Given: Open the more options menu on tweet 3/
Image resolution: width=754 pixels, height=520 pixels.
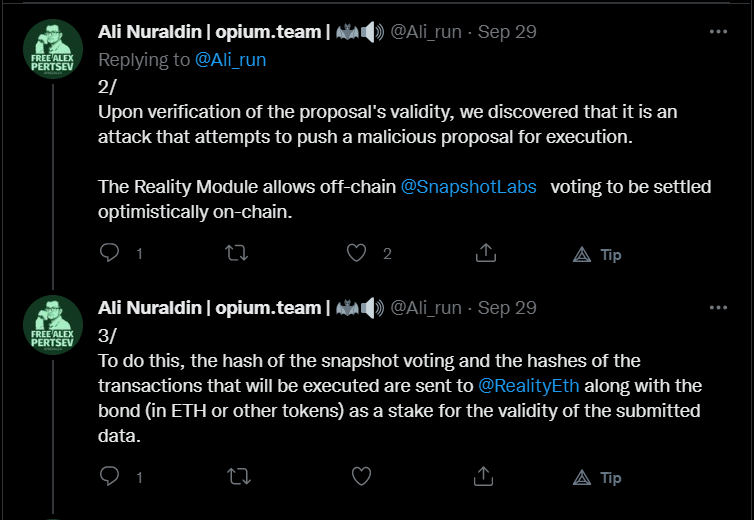Looking at the screenshot, I should point(718,308).
